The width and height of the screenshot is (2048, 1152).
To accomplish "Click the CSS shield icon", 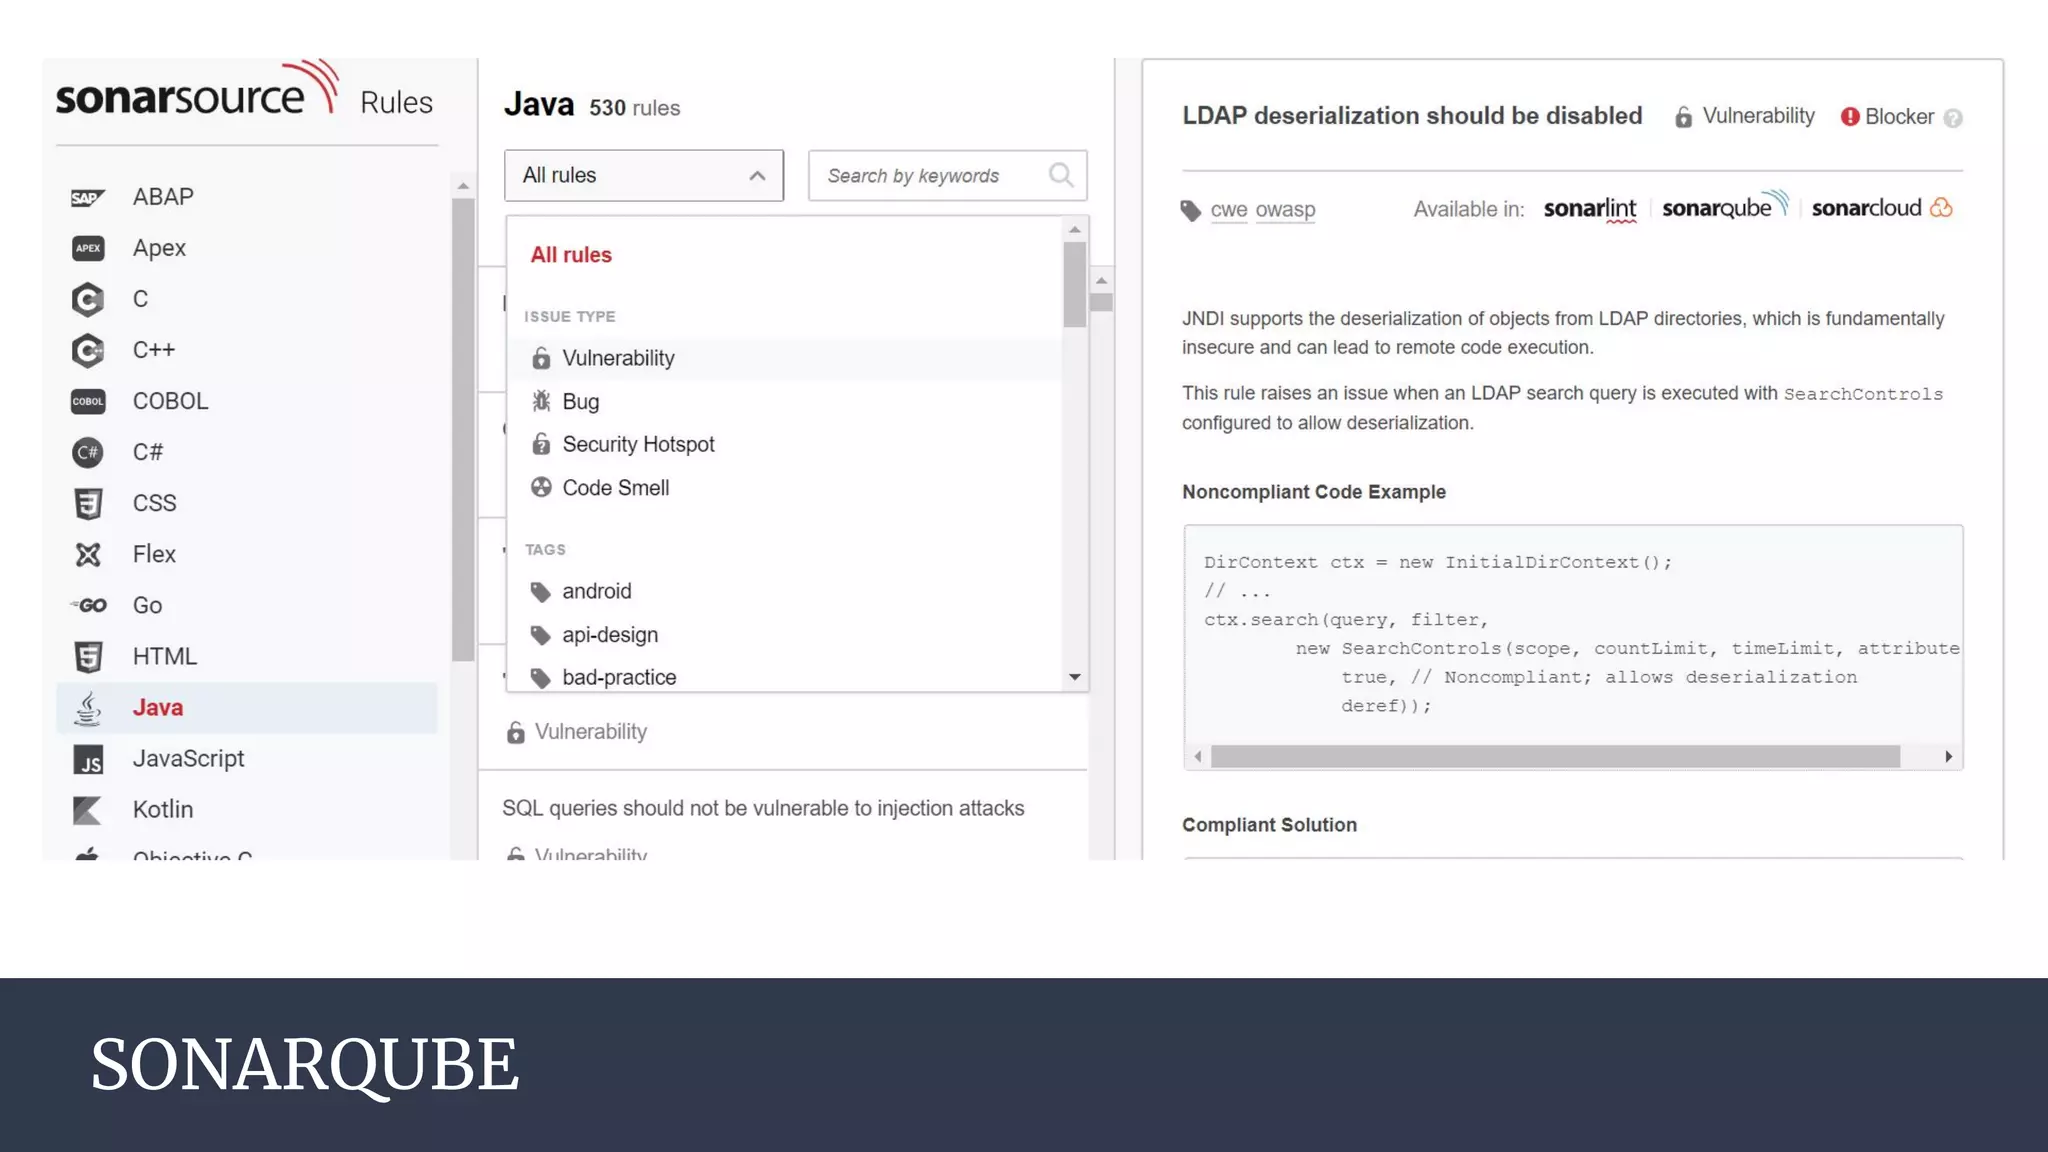I will point(88,503).
